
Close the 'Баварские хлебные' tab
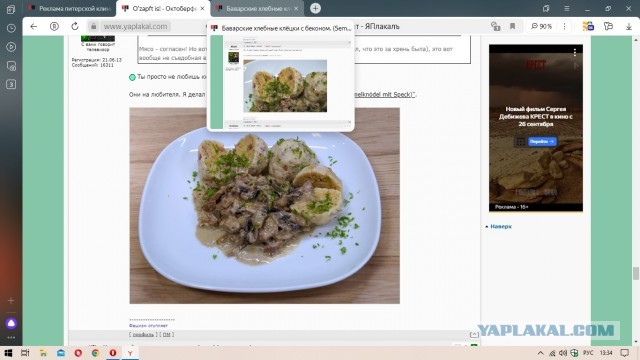click(x=296, y=9)
